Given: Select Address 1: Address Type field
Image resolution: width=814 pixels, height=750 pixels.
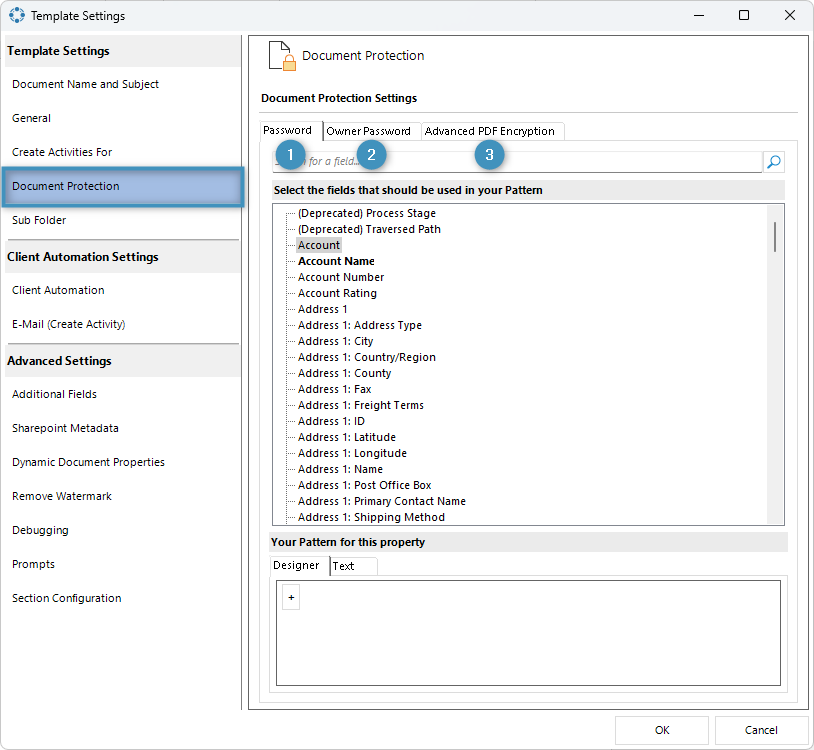Looking at the screenshot, I should pyautogui.click(x=359, y=325).
